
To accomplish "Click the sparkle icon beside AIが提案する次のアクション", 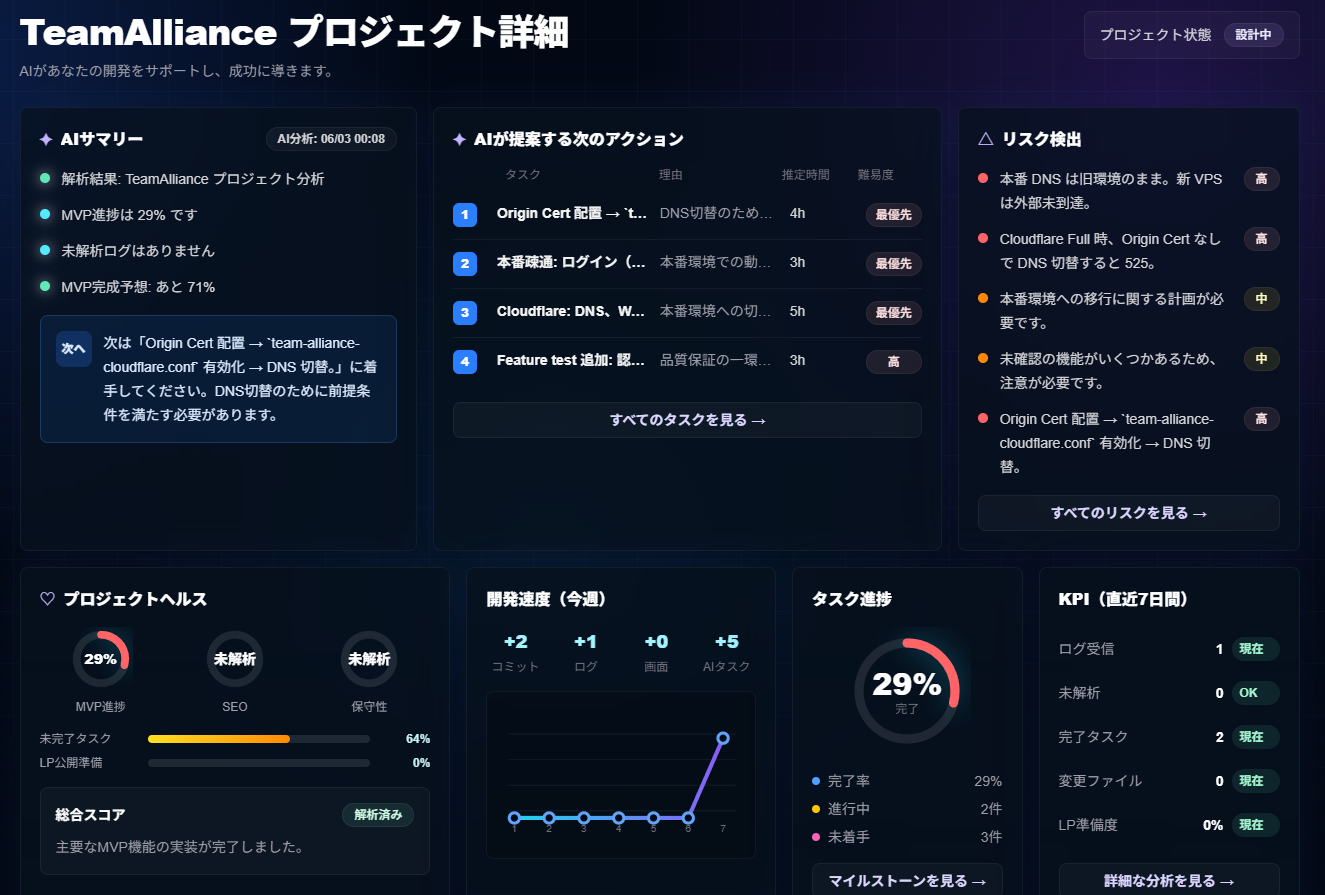I will [x=459, y=139].
